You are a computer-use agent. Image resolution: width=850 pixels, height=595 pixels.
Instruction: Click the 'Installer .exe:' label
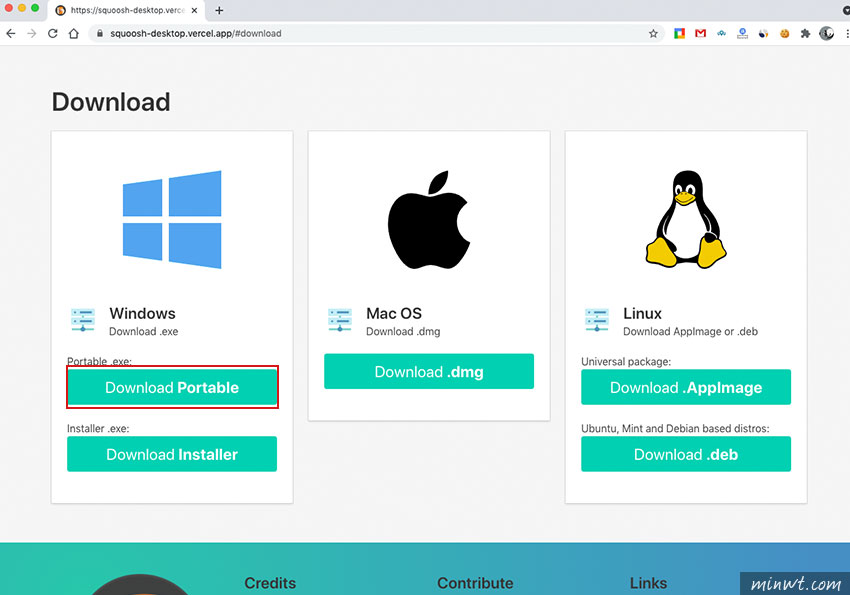tap(98, 429)
